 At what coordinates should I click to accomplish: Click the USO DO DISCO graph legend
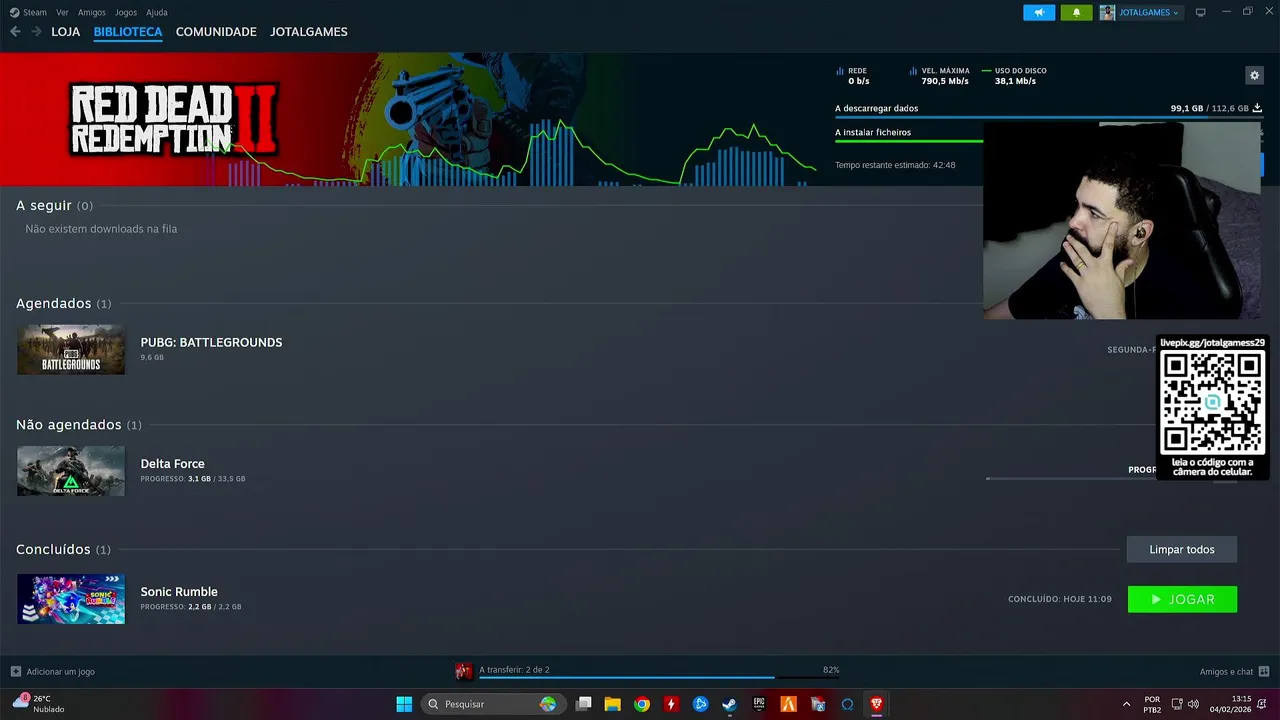pyautogui.click(x=1015, y=76)
